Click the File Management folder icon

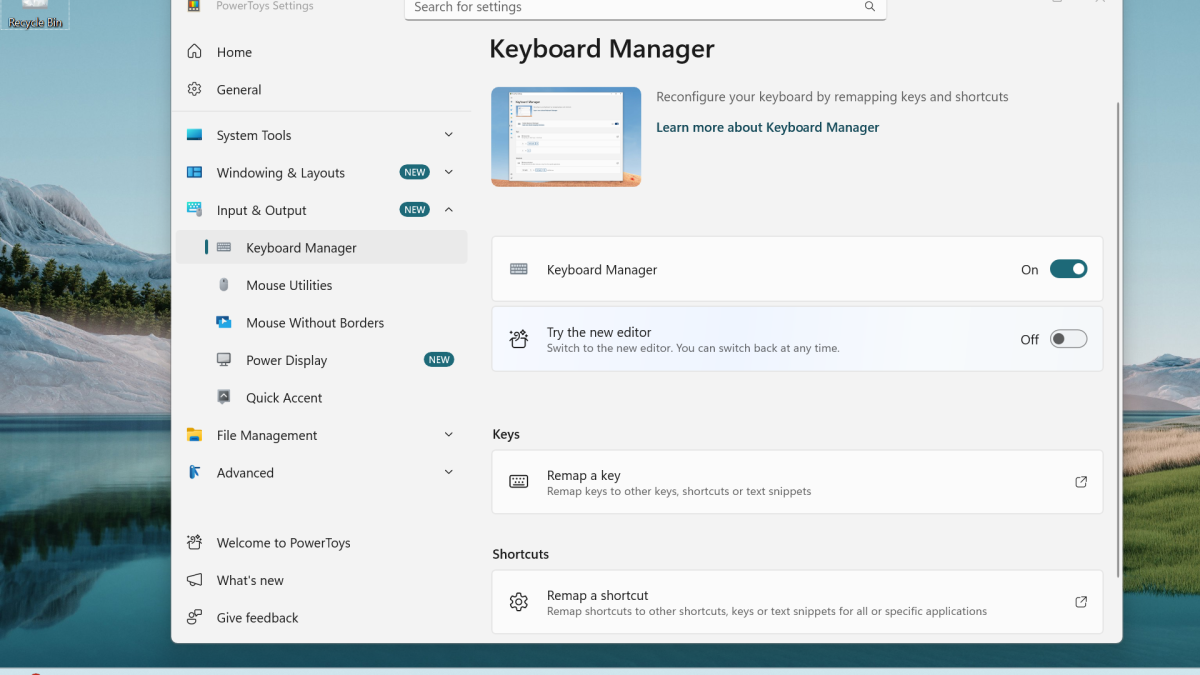coord(194,435)
